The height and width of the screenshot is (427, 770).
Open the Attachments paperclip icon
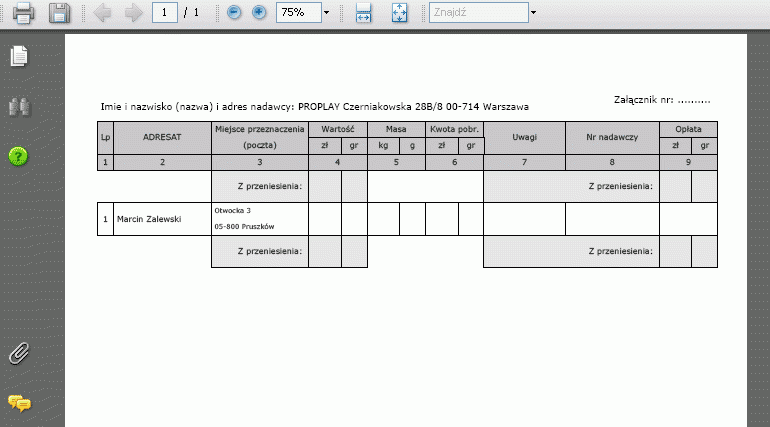(x=19, y=354)
